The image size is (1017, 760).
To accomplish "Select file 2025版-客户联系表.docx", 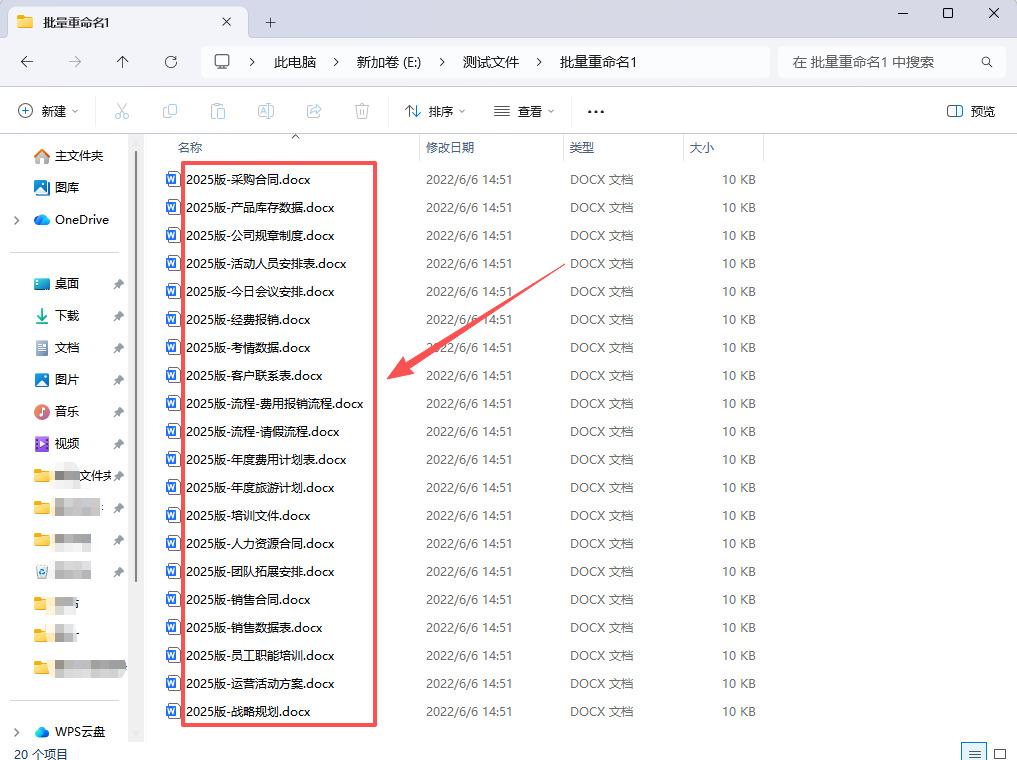I will pos(254,375).
